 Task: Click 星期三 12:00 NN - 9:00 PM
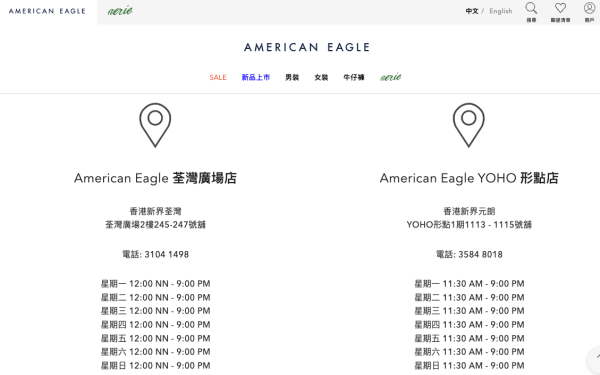pos(155,311)
